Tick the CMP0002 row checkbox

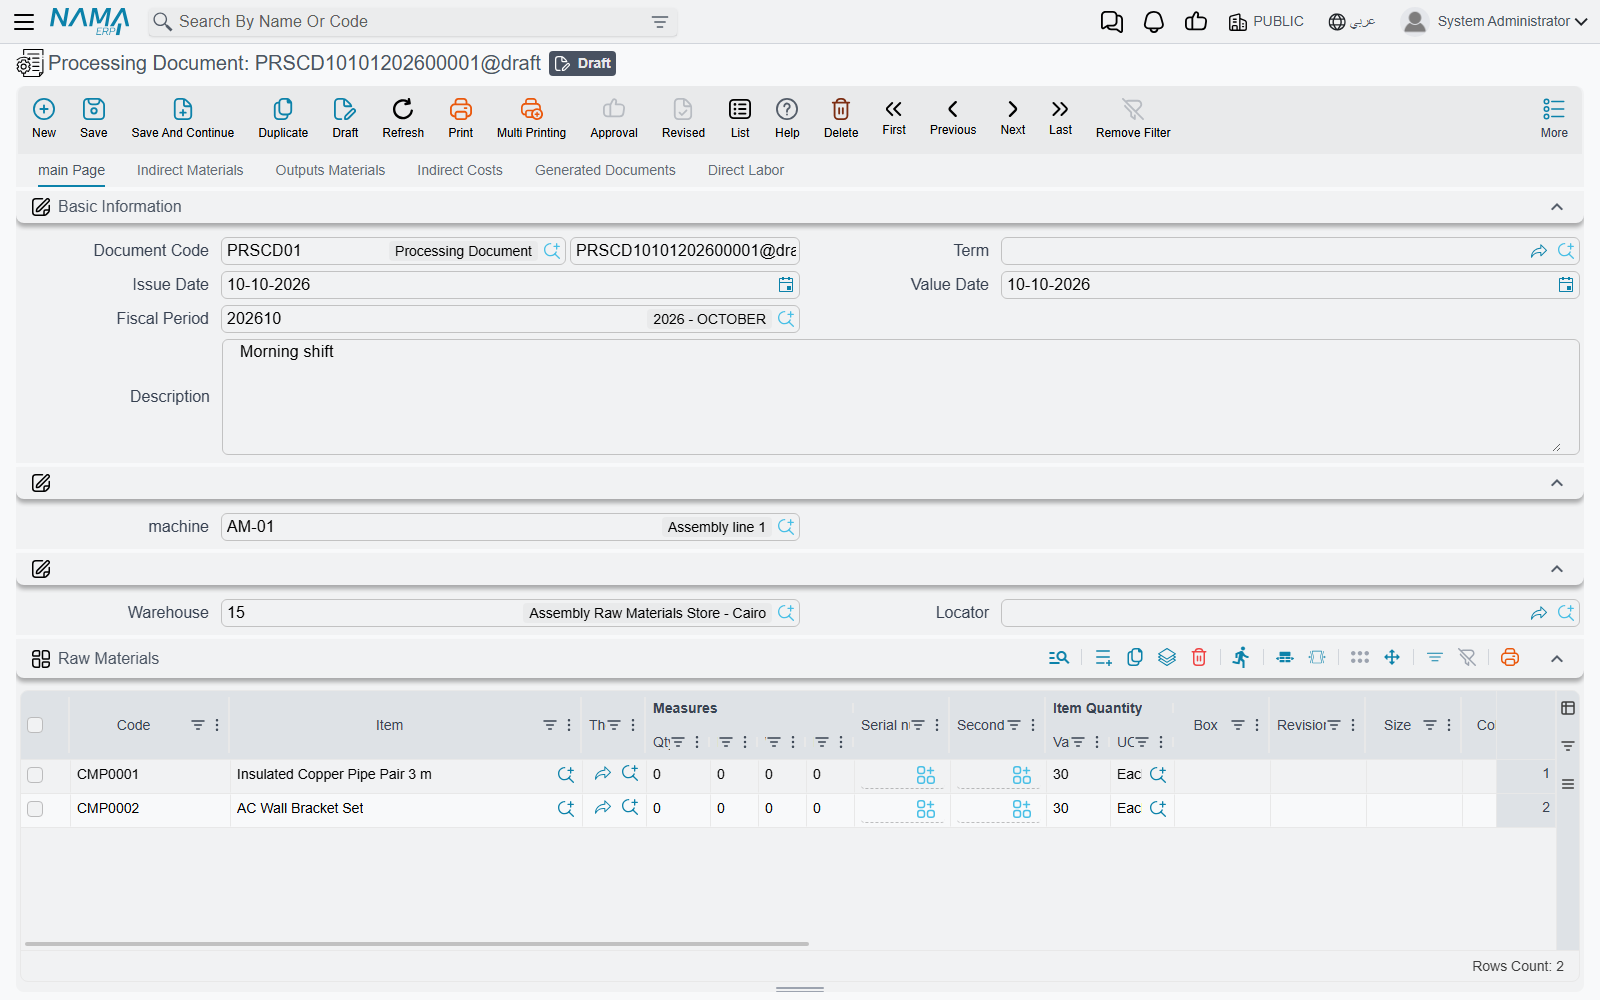[35, 809]
